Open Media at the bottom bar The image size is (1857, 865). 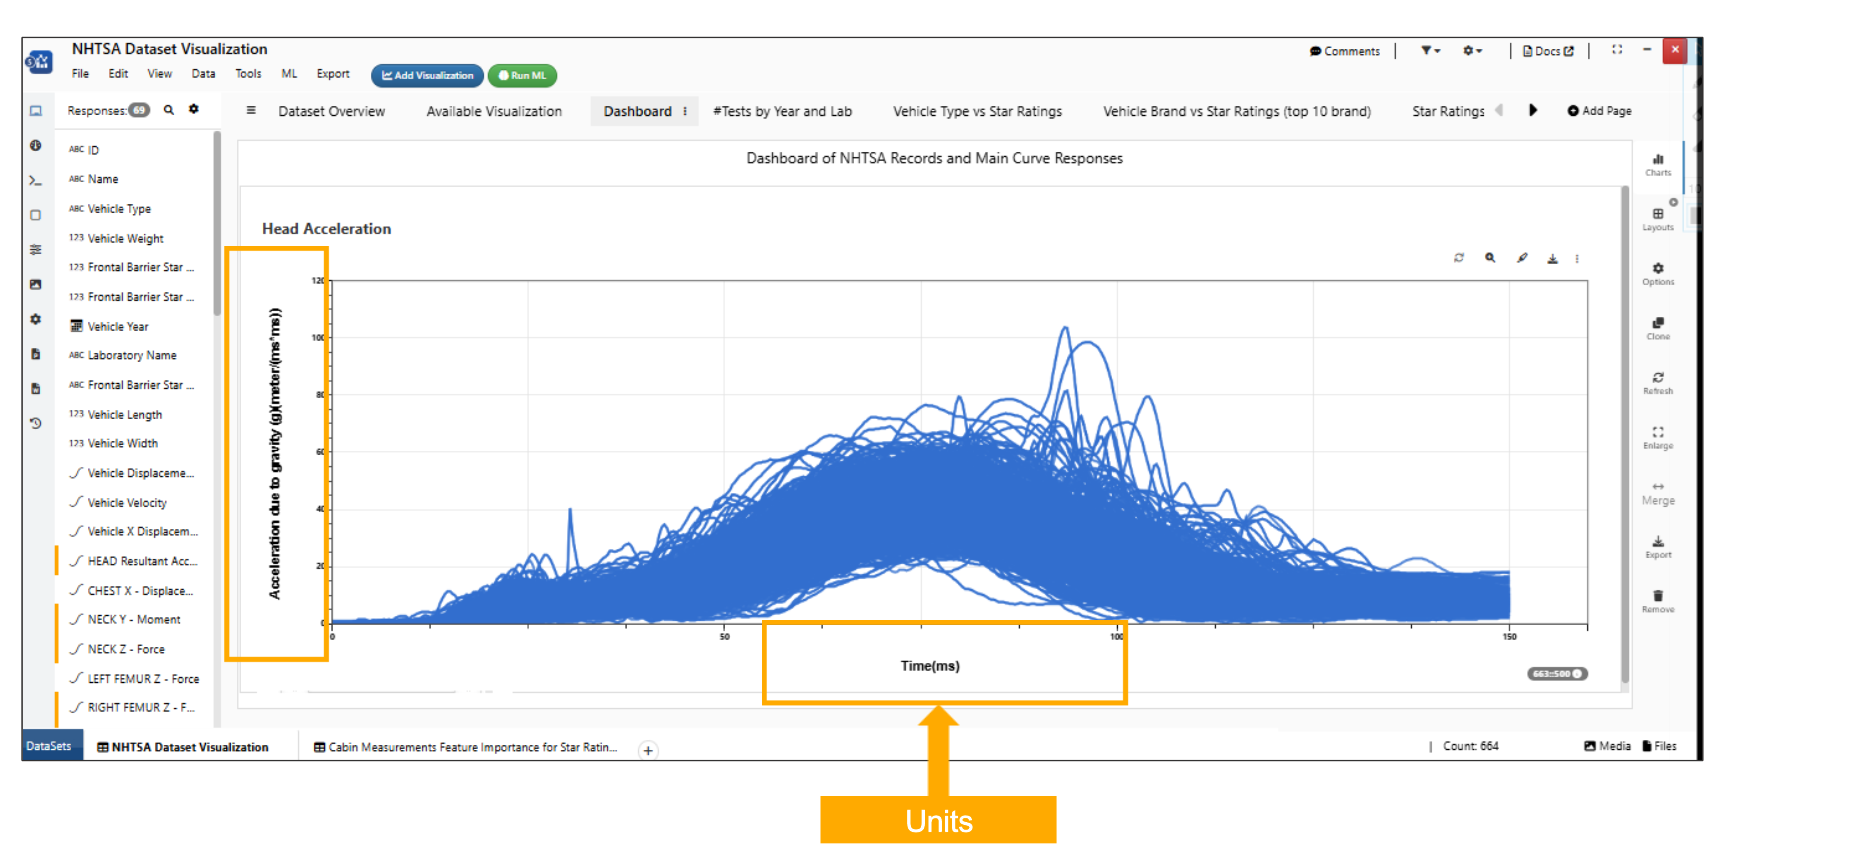coord(1607,746)
